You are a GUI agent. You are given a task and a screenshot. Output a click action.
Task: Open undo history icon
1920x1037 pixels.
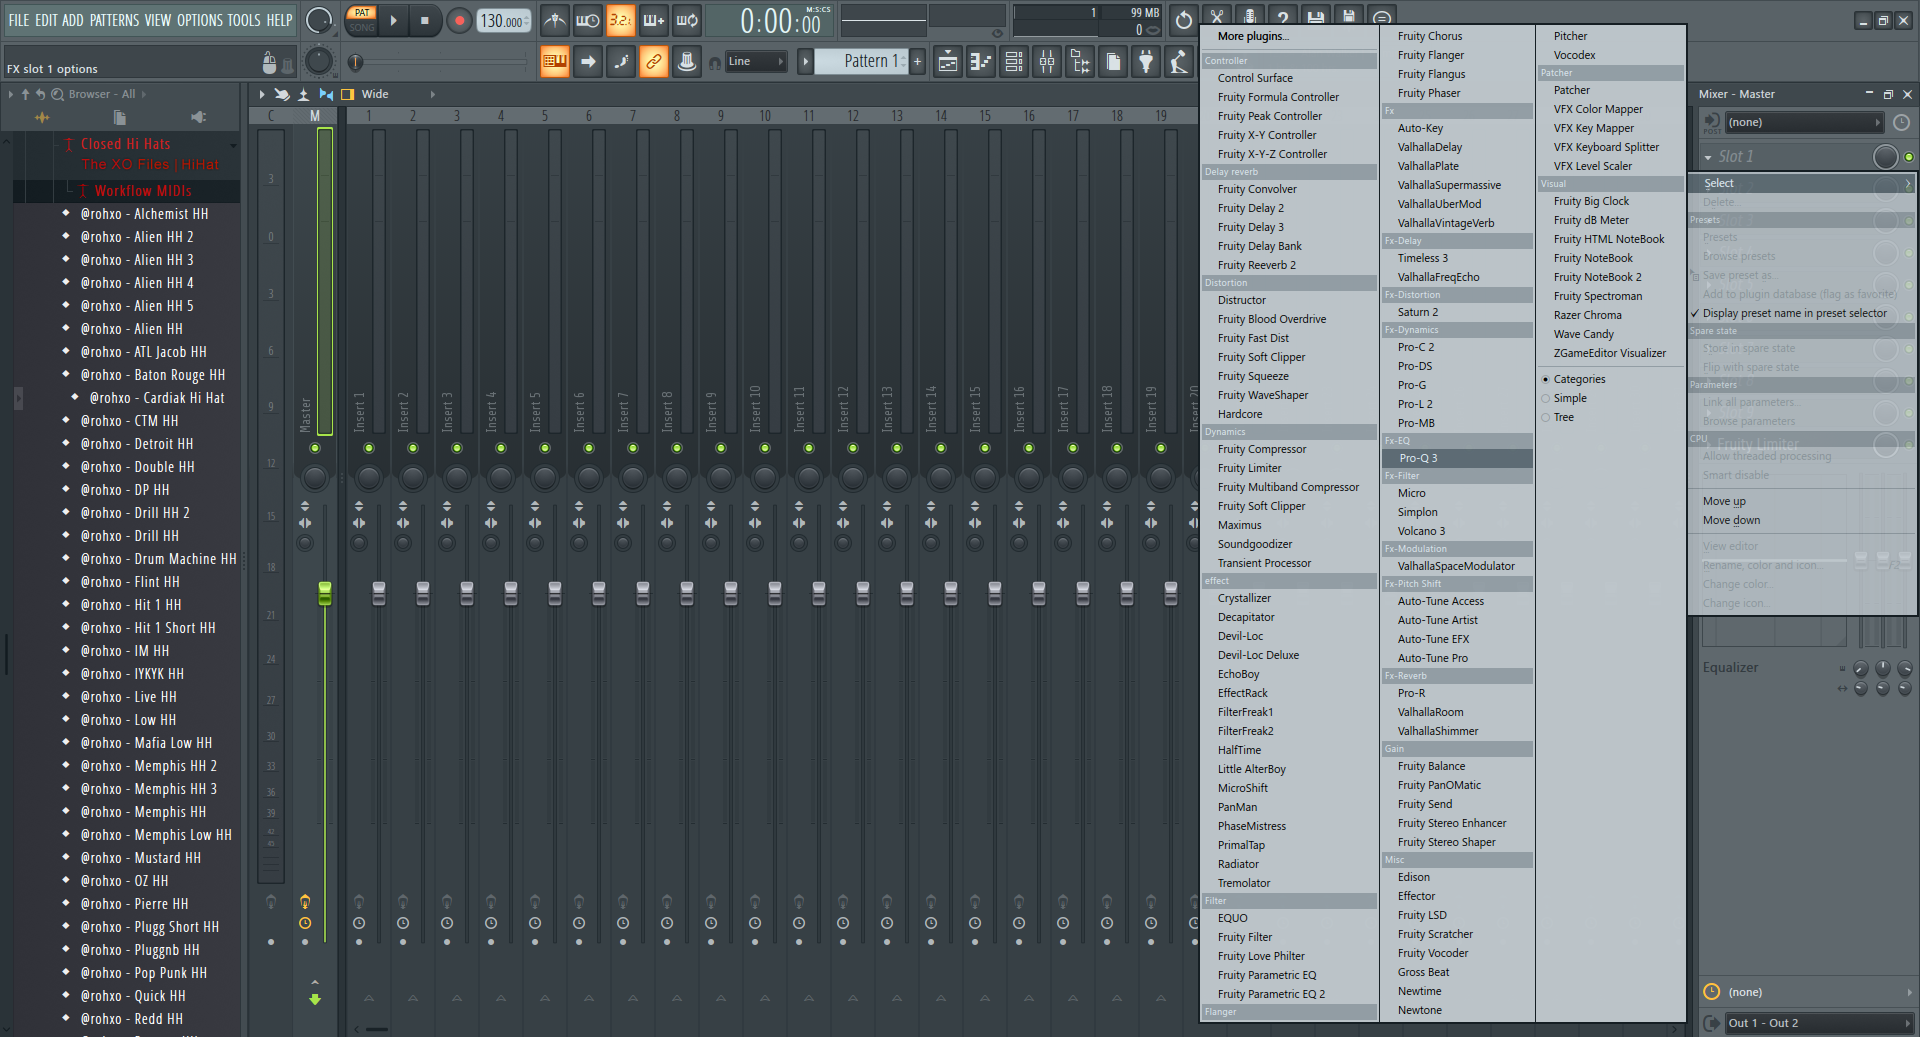(x=1184, y=19)
